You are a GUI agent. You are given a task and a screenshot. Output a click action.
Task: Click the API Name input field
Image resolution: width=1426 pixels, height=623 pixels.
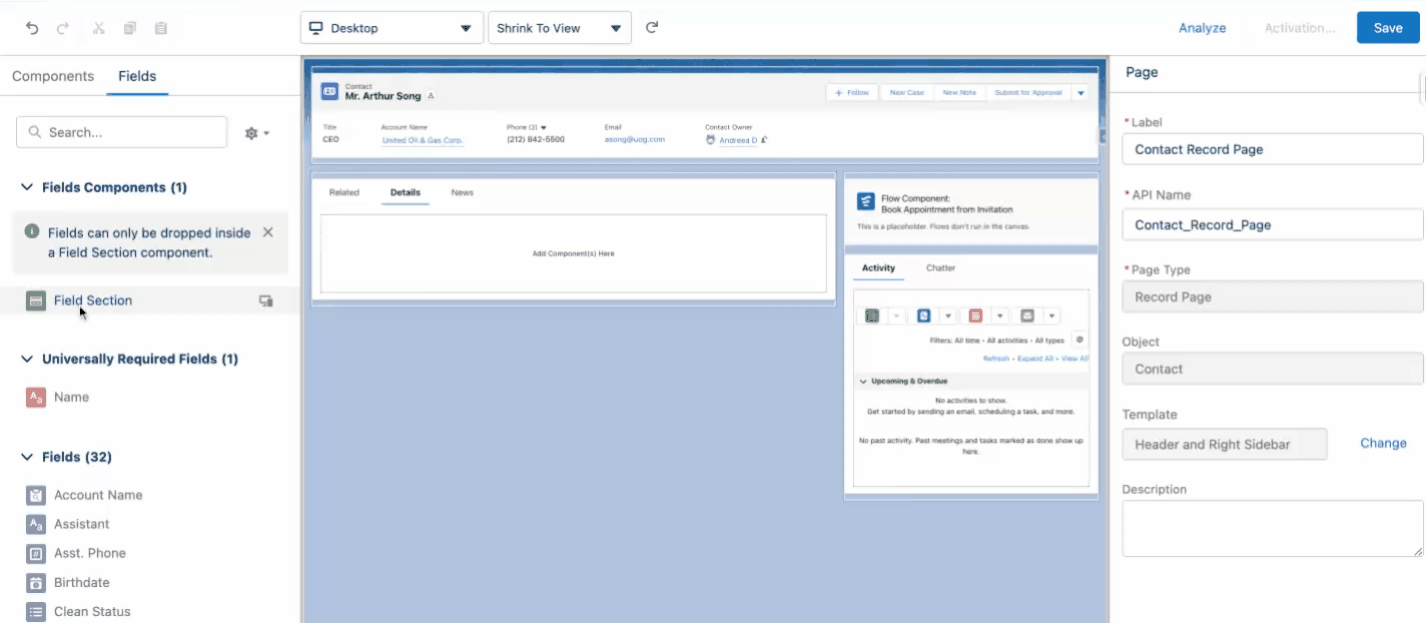[x=1272, y=225]
